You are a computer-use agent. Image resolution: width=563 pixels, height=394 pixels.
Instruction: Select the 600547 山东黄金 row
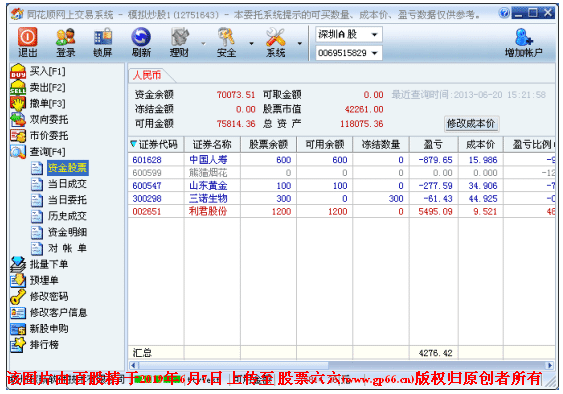tap(341, 186)
